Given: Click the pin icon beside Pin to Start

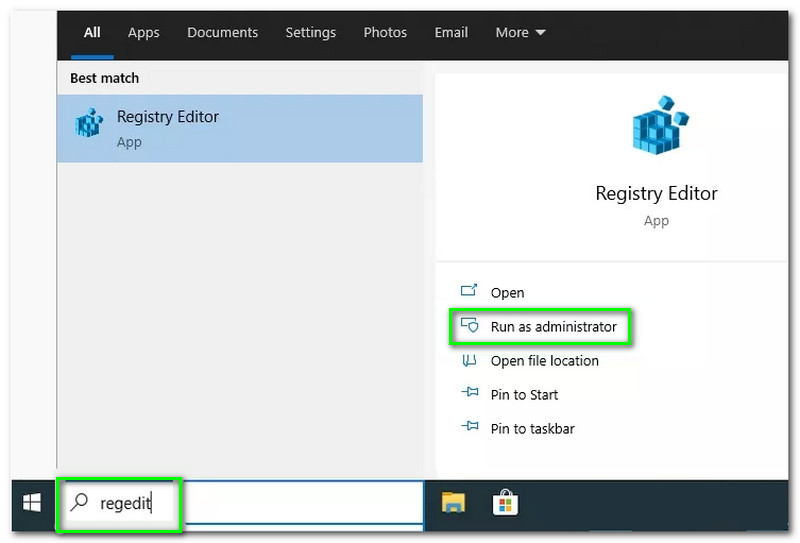Looking at the screenshot, I should pos(469,394).
